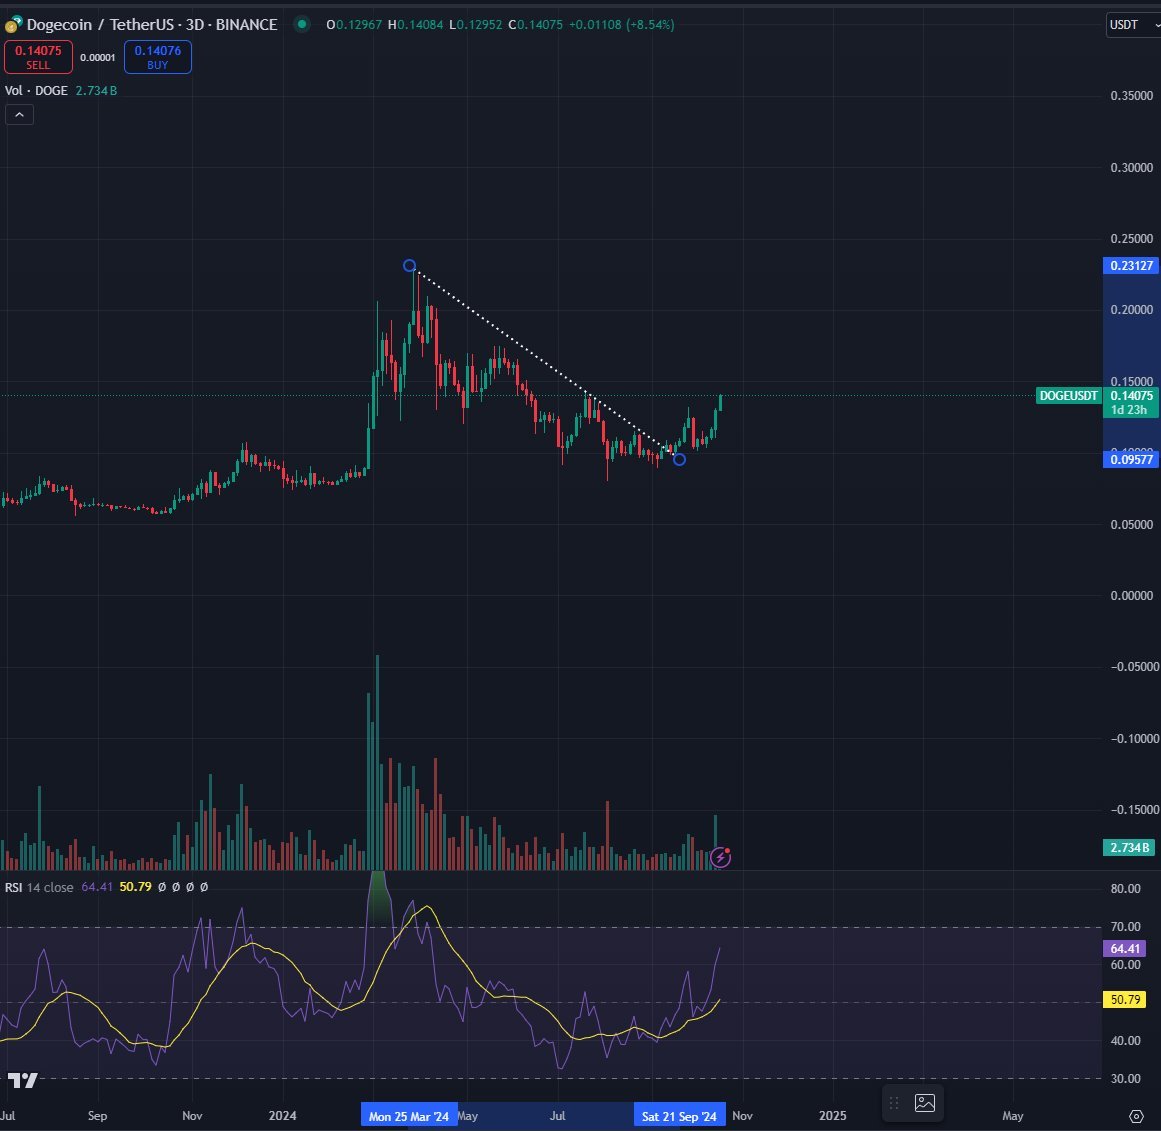
Task: Collapse the indicator legend with chevron button
Action: pyautogui.click(x=19, y=115)
